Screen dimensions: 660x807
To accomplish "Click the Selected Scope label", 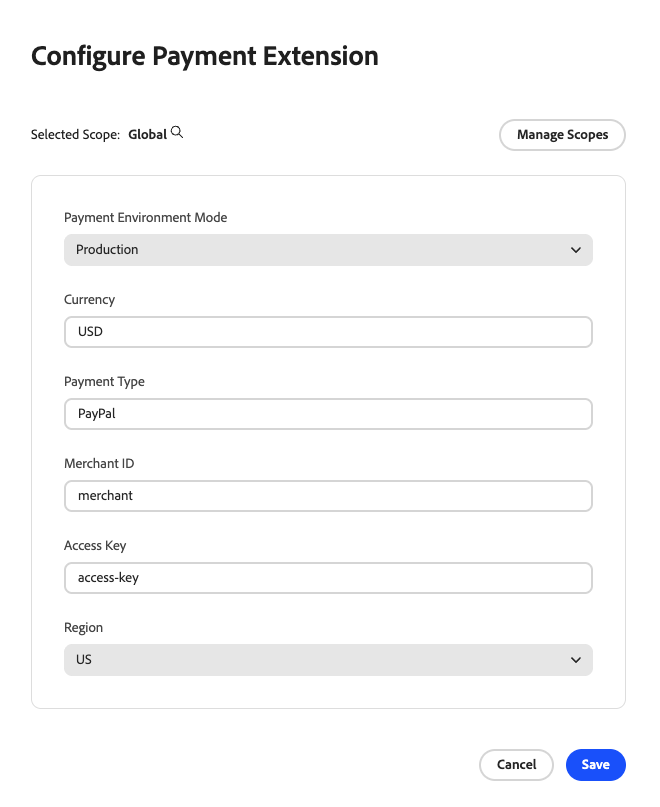I will point(75,135).
